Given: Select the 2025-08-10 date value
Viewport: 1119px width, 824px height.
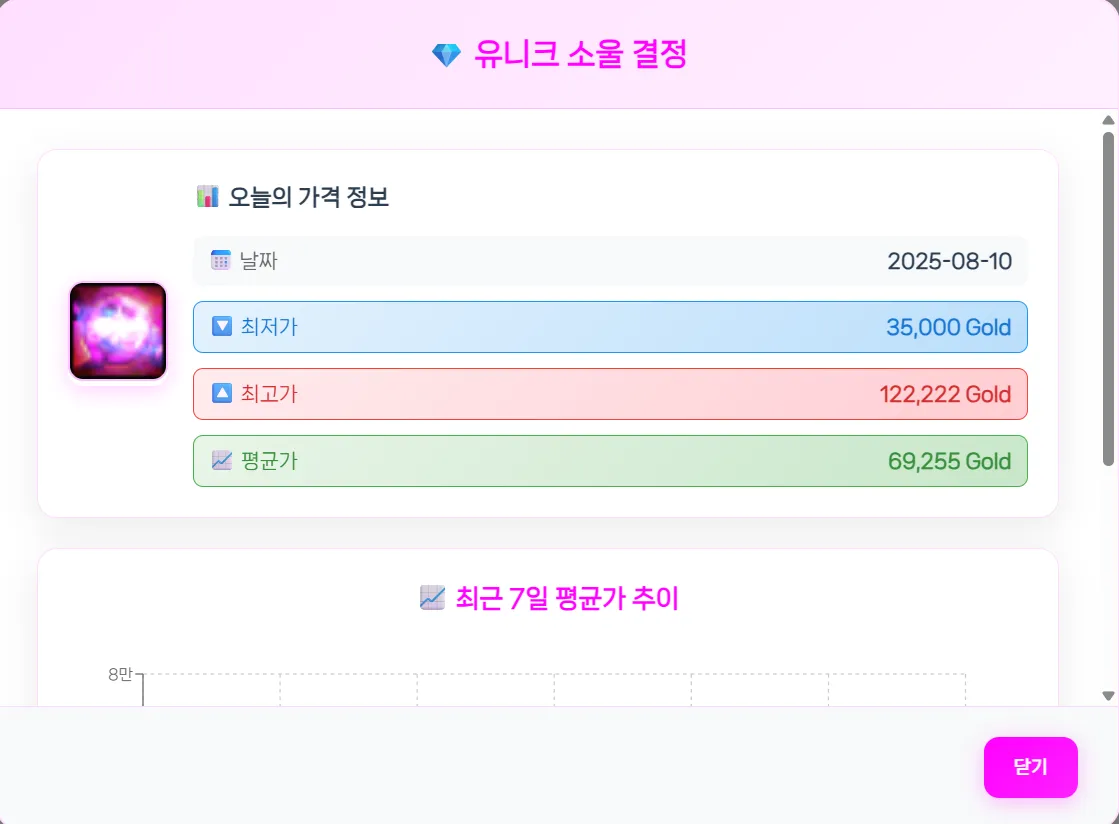Looking at the screenshot, I should tap(949, 262).
